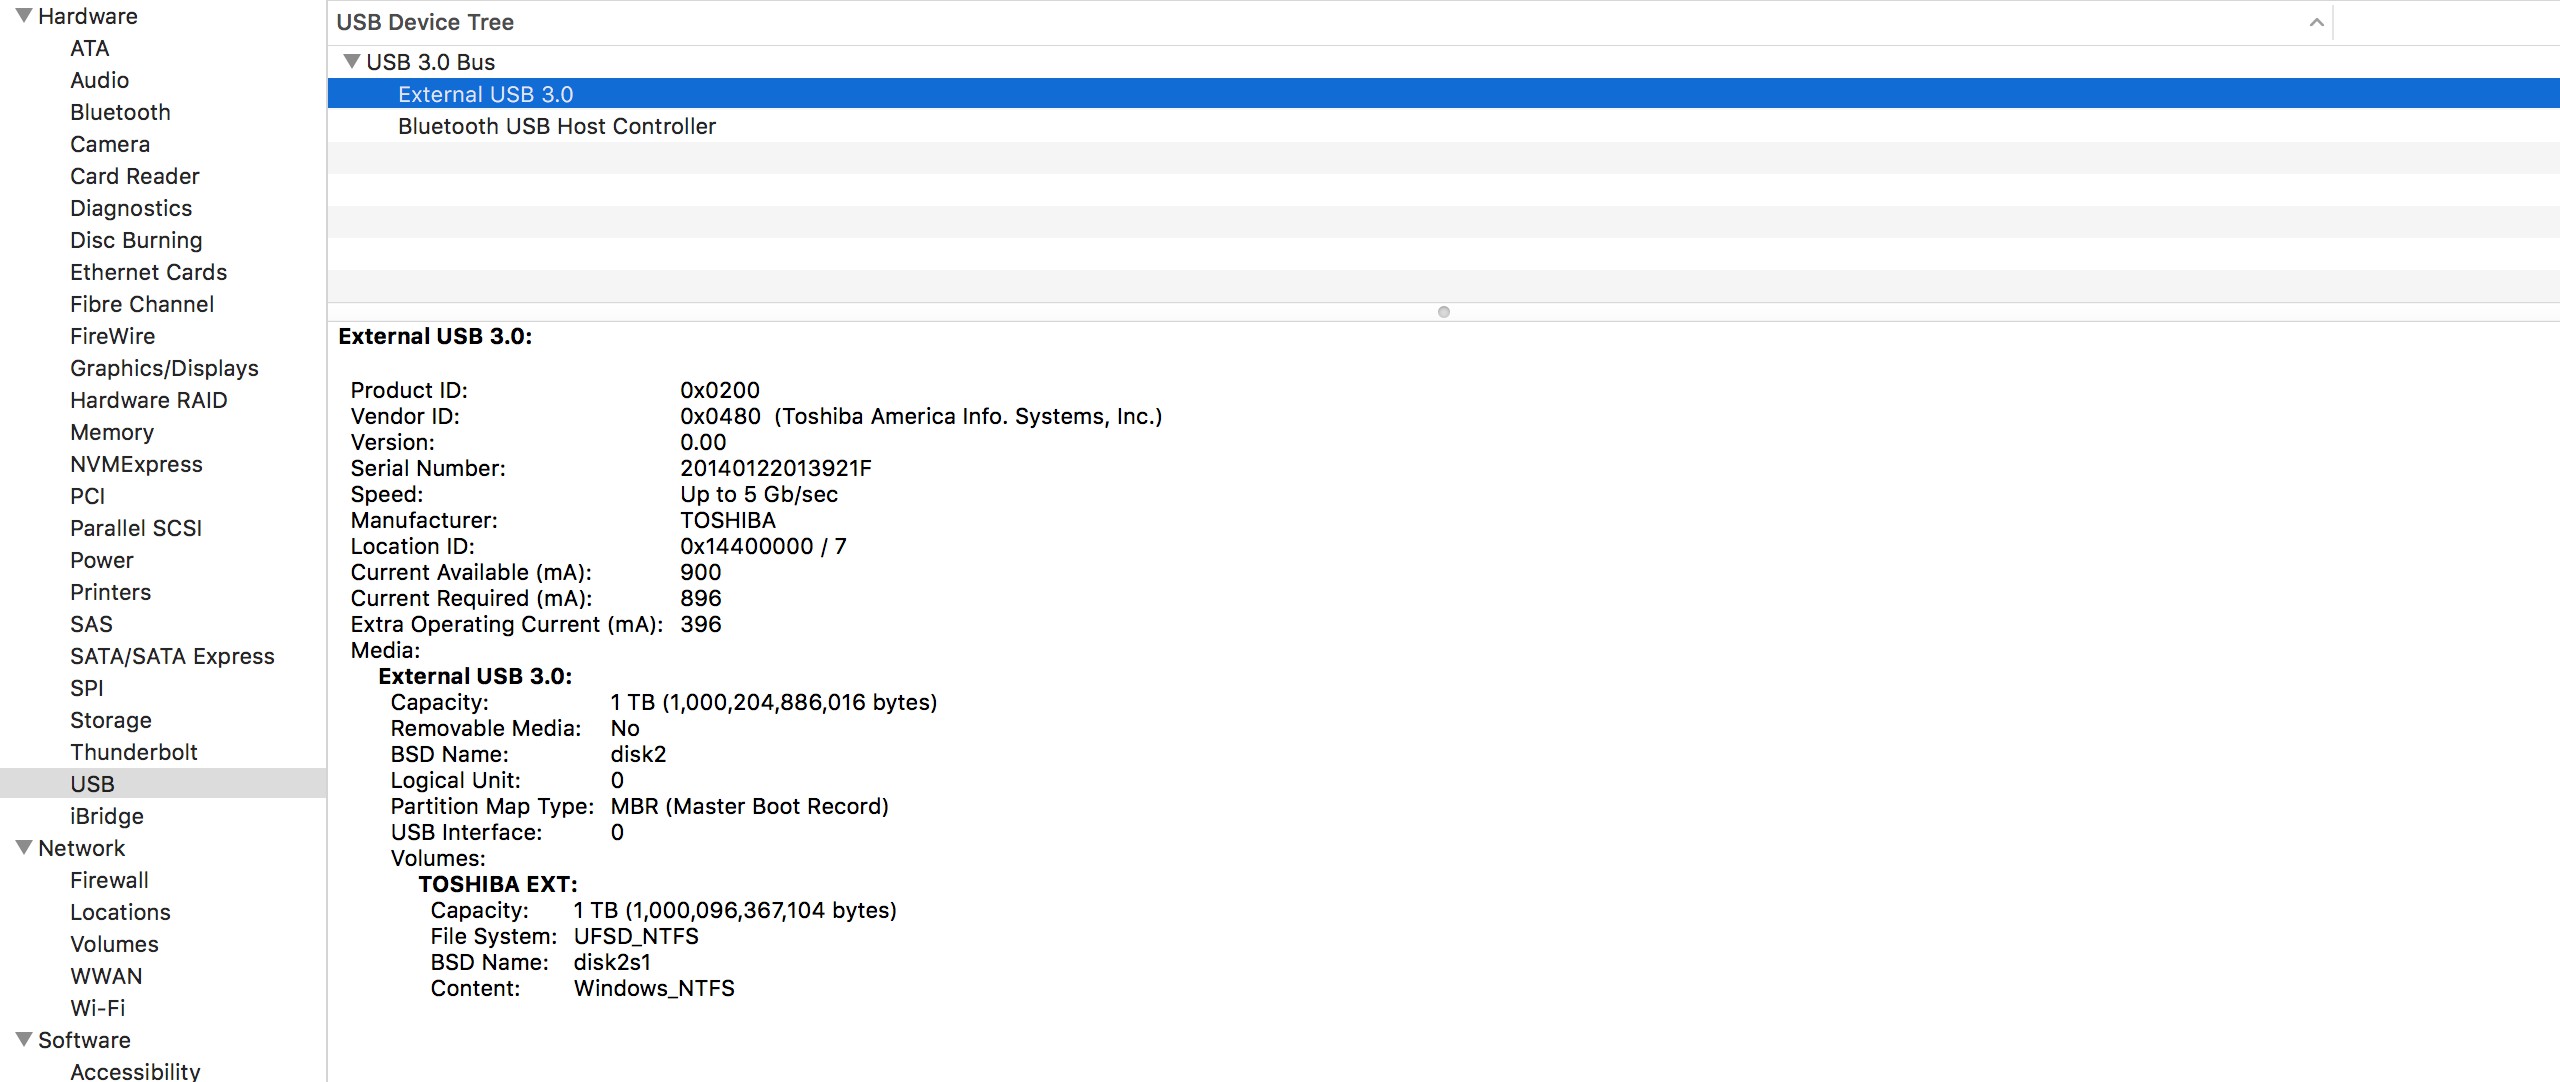Collapse the USB 3.0 Bus tree node
The width and height of the screenshot is (2560, 1082).
351,61
